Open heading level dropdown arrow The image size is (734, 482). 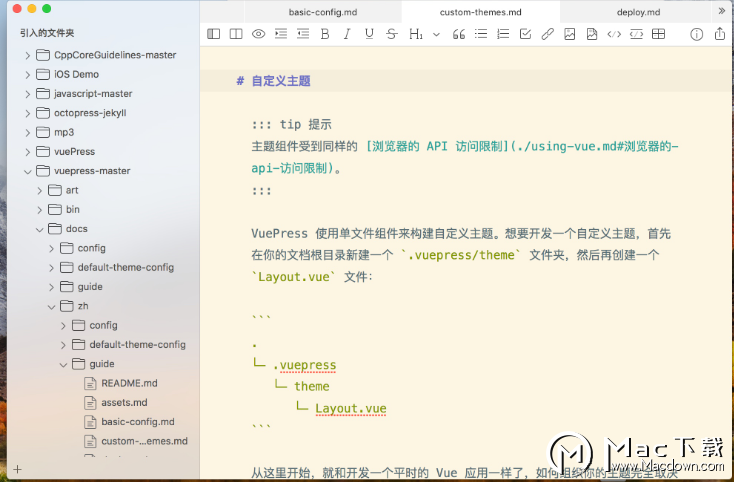436,34
